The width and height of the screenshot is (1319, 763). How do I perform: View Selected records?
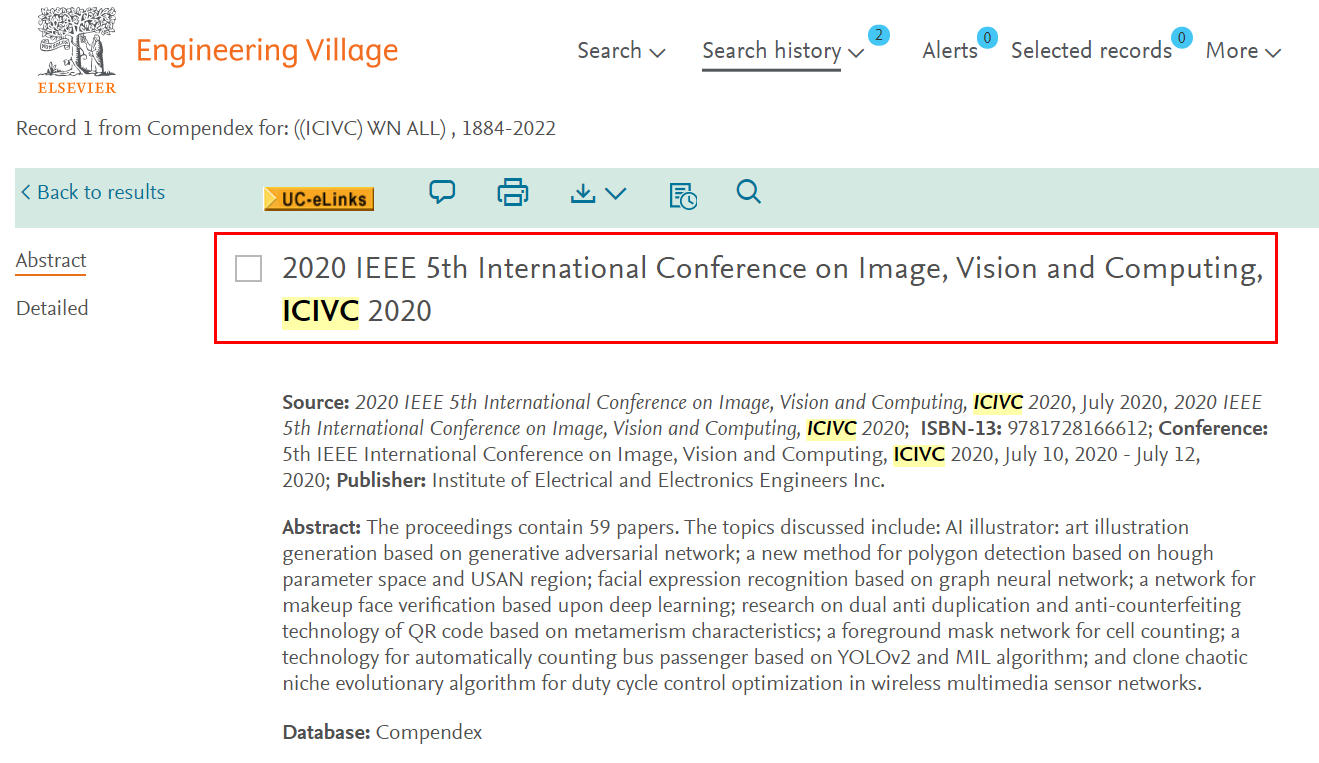click(1091, 51)
